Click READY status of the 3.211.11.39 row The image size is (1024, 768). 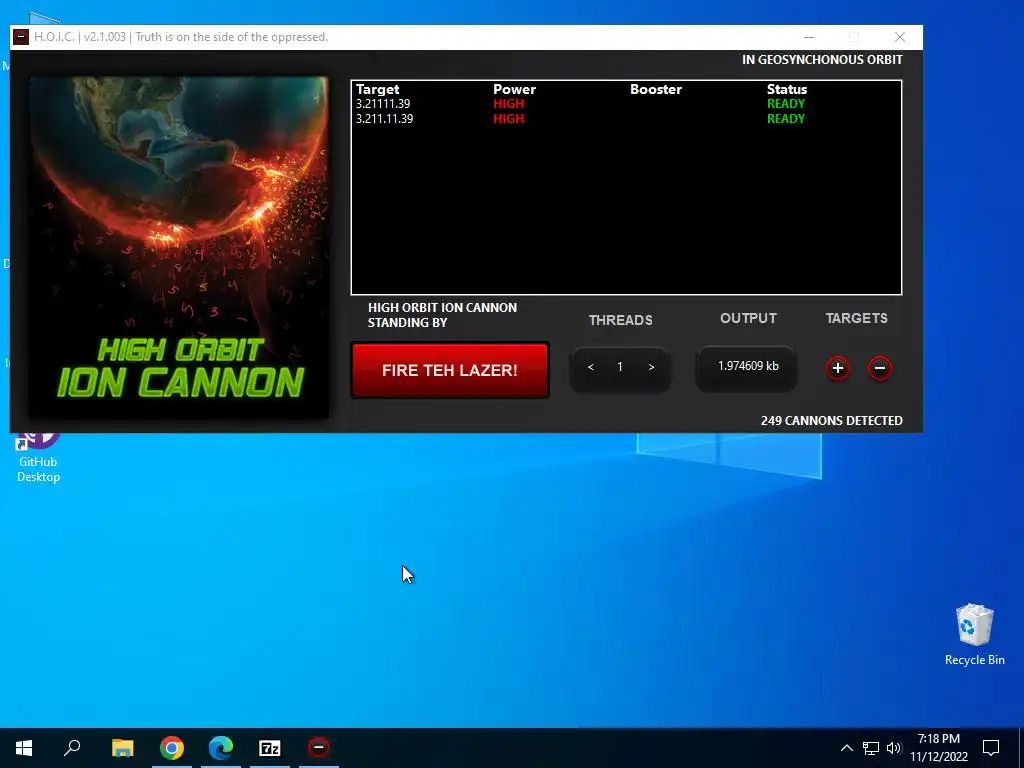point(786,119)
